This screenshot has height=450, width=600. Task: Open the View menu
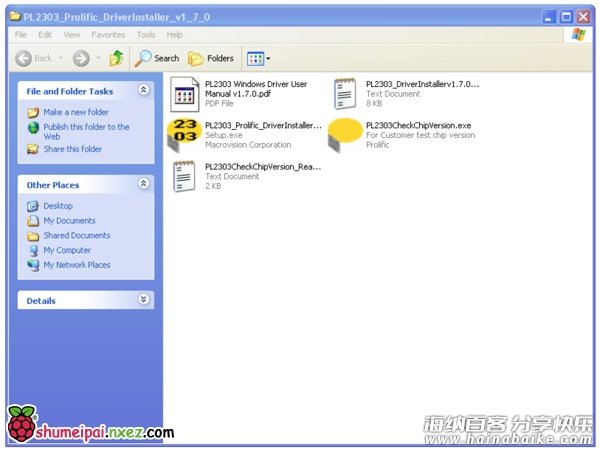pos(72,35)
